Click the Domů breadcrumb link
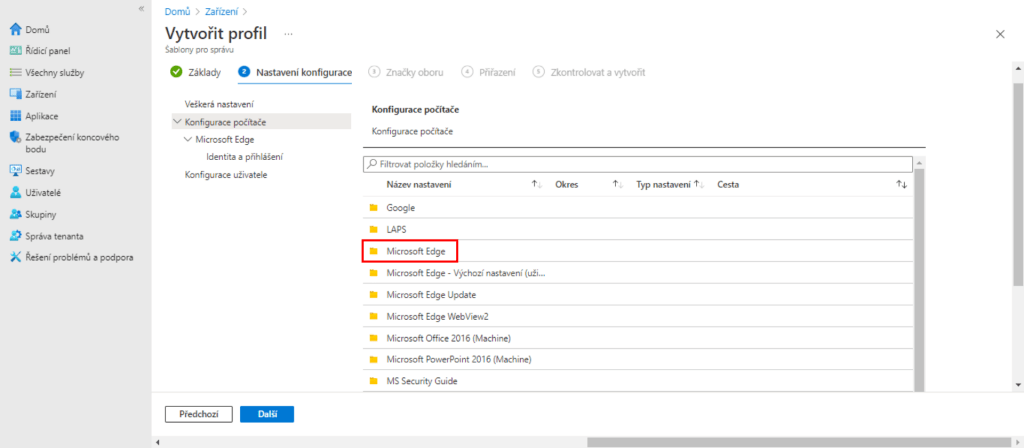The width and height of the screenshot is (1024, 448). [176, 11]
